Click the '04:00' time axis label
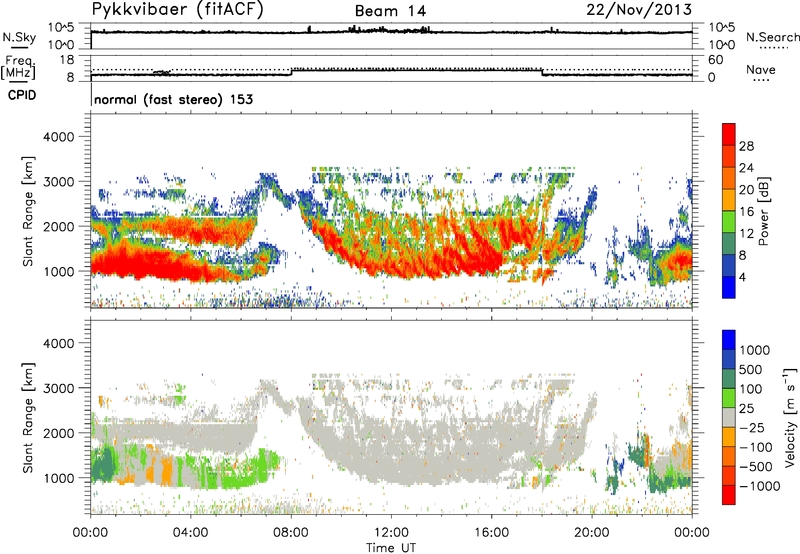The width and height of the screenshot is (800, 554). click(190, 533)
